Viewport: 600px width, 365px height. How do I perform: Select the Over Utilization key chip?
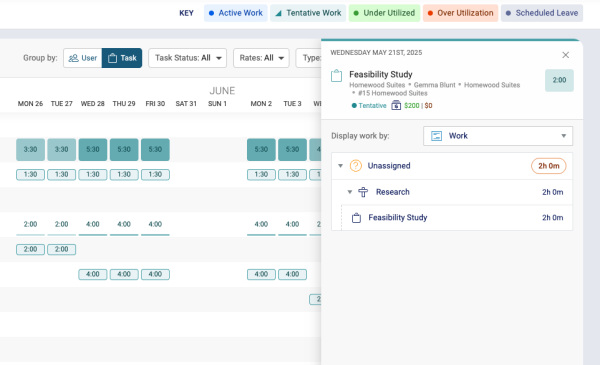coord(461,13)
